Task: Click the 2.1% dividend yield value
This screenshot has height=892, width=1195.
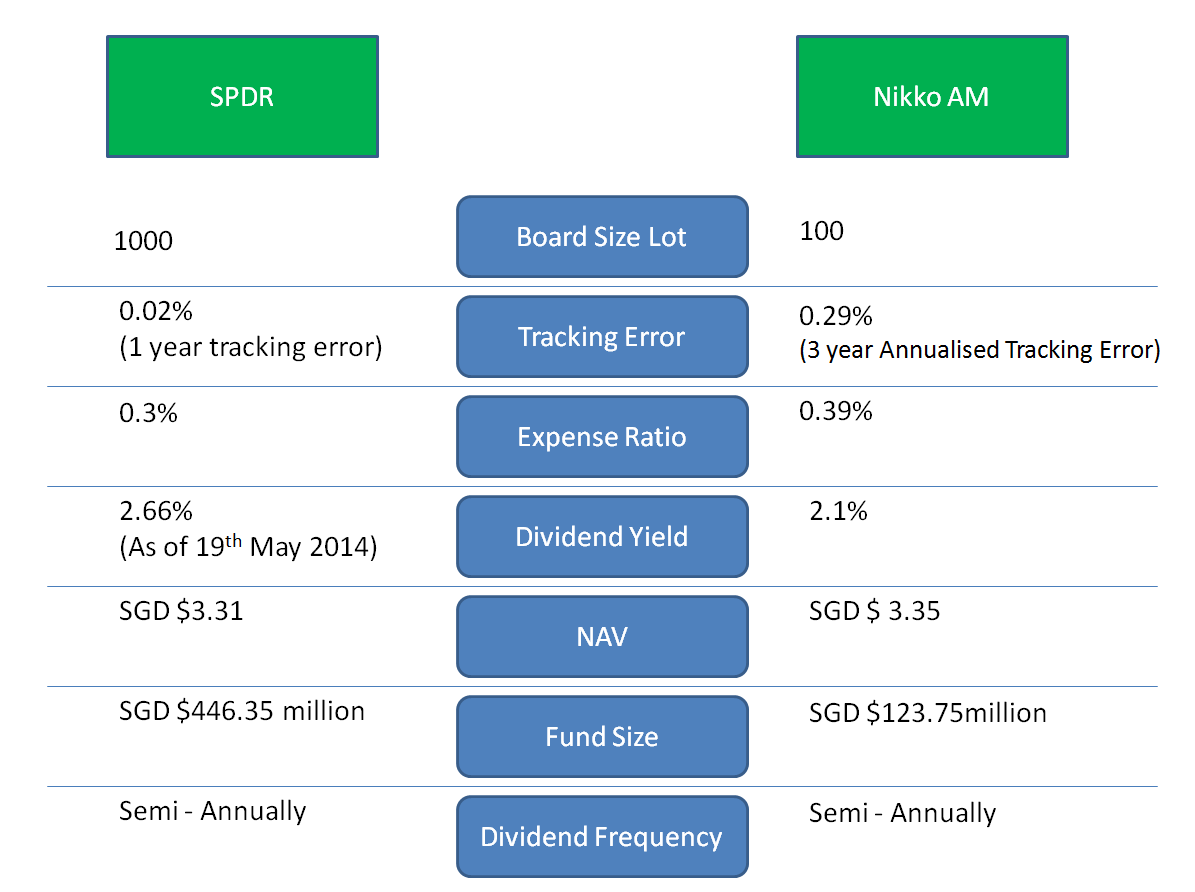Action: (x=838, y=511)
